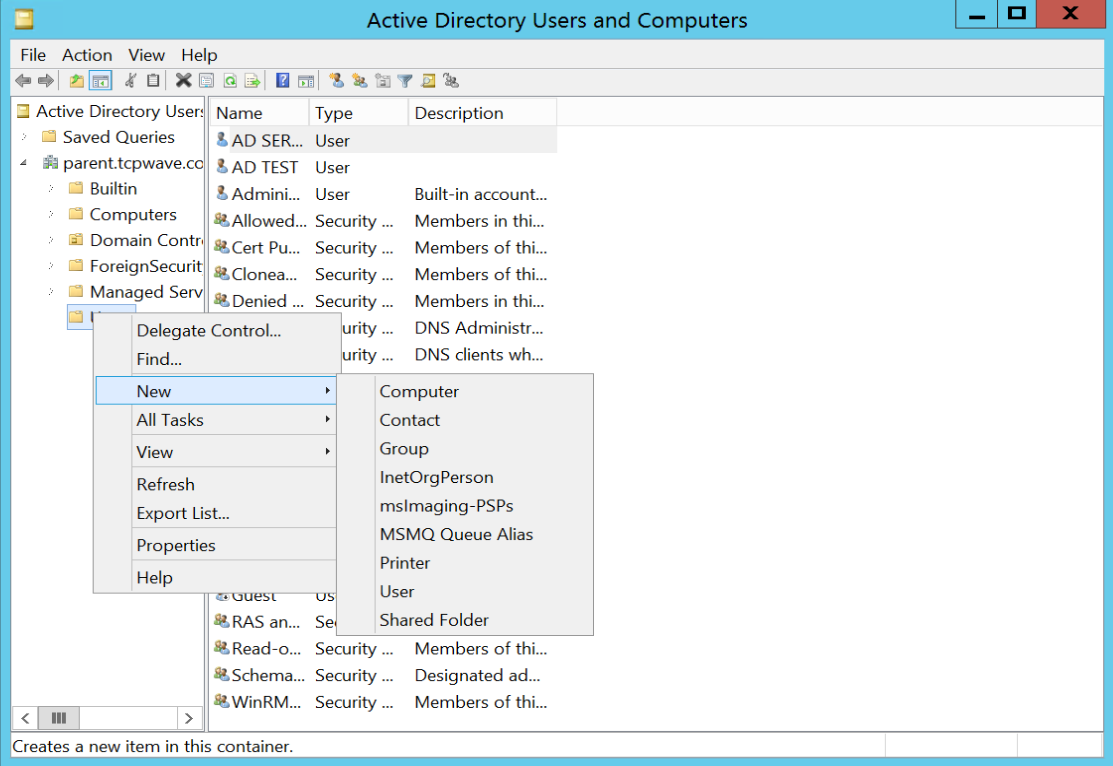Open Help via blue question-mark icon
1113x766 pixels.
click(283, 81)
